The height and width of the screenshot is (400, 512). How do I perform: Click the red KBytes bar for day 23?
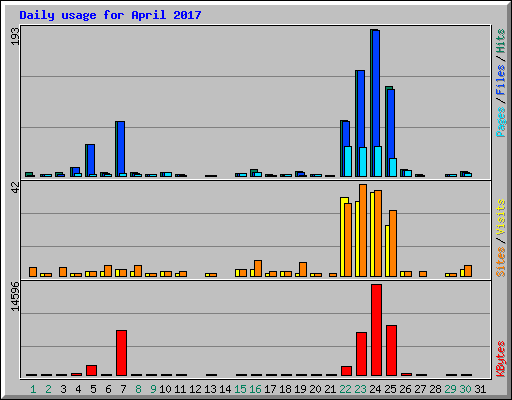pyautogui.click(x=361, y=354)
